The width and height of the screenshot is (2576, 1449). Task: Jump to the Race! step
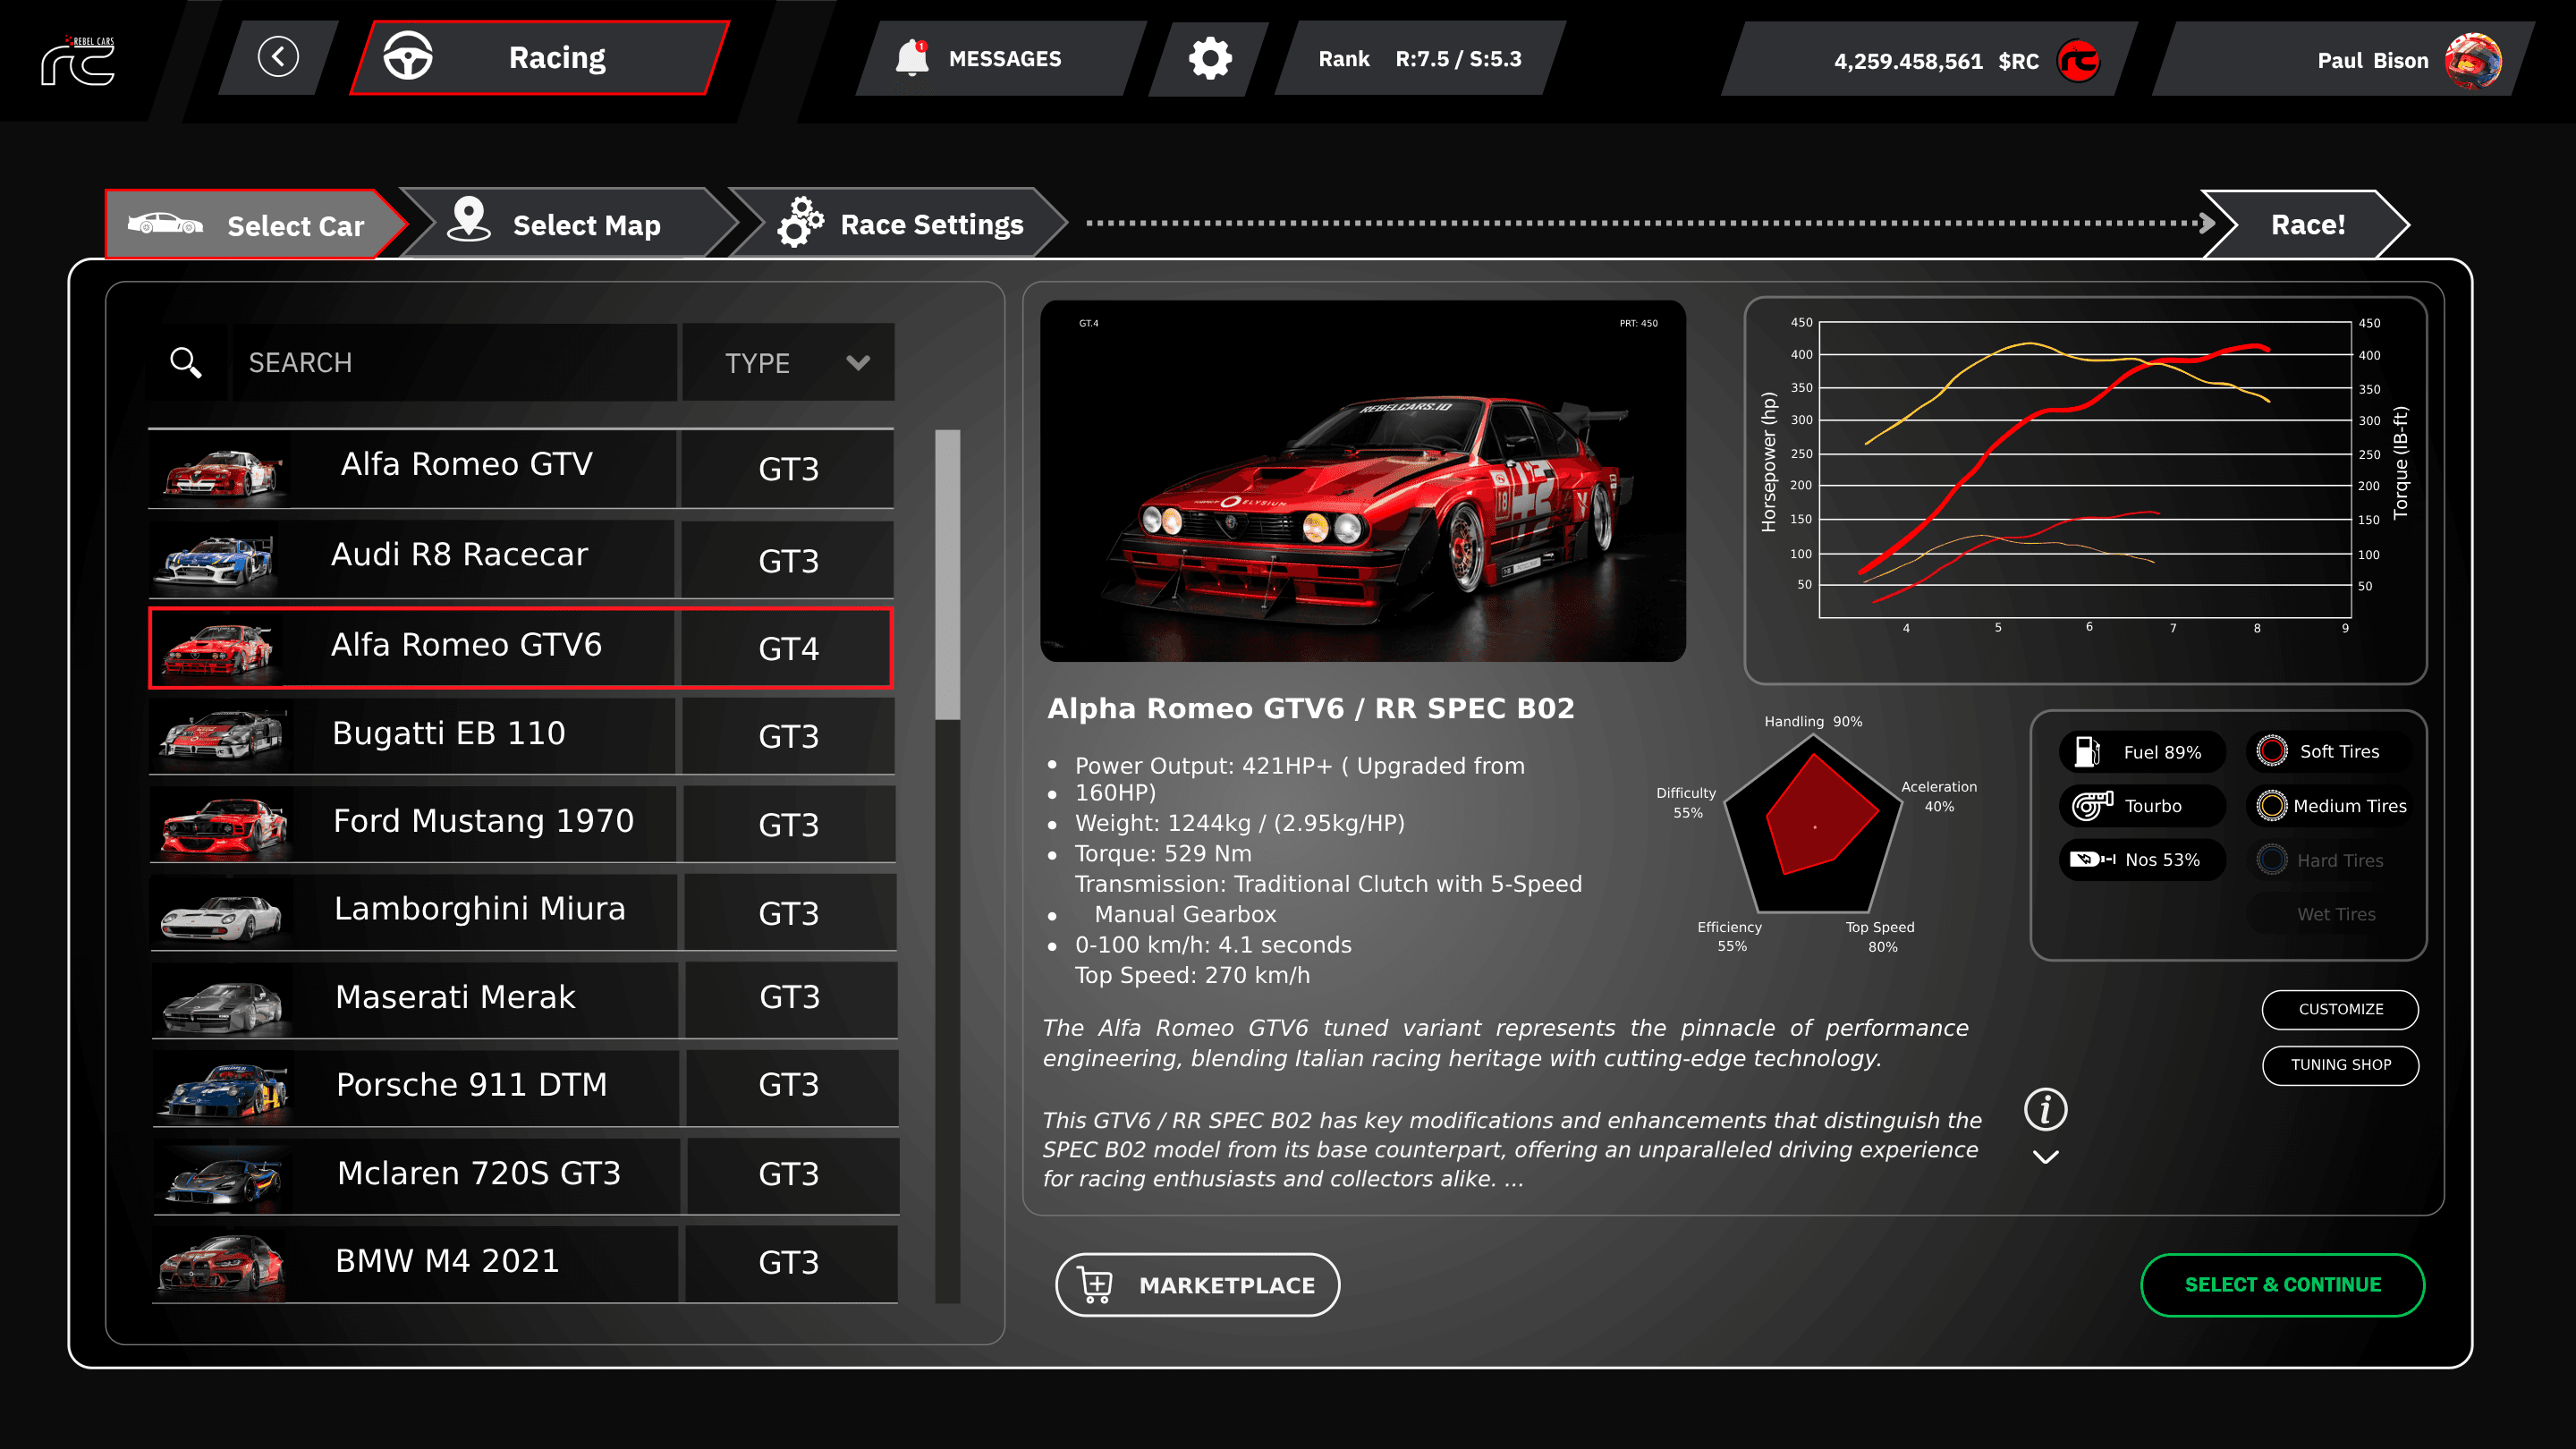[2306, 224]
